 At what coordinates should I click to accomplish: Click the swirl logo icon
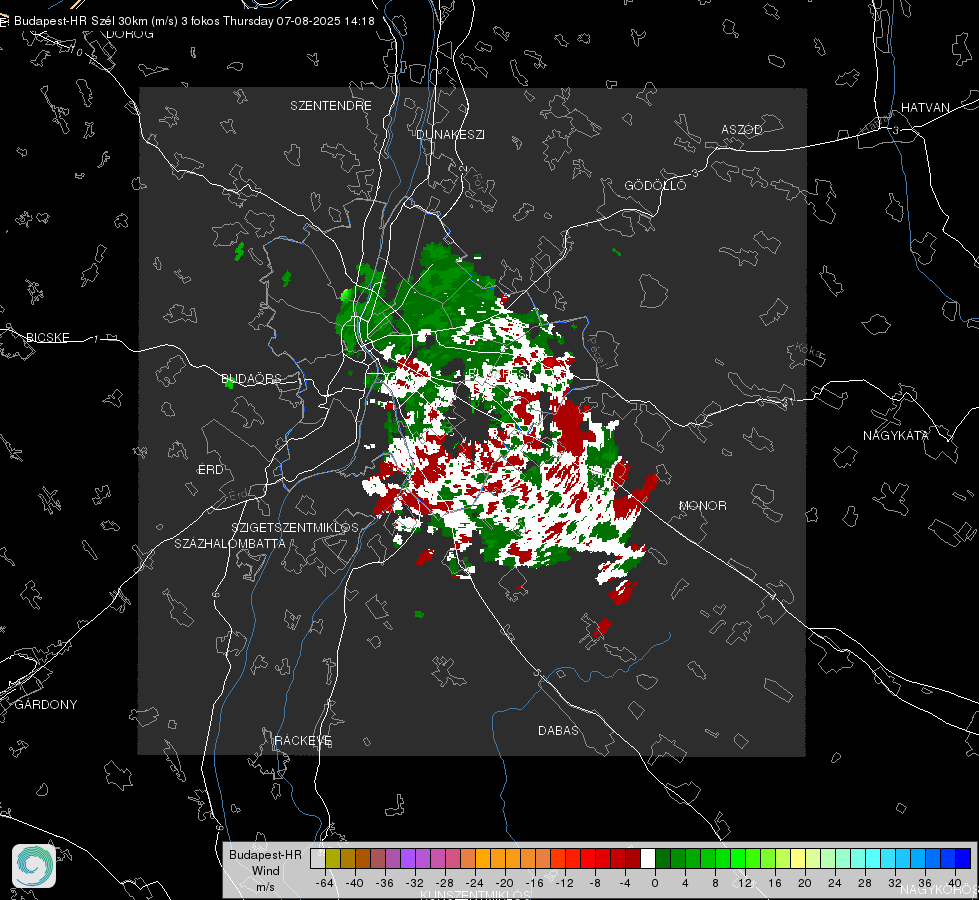(34, 866)
